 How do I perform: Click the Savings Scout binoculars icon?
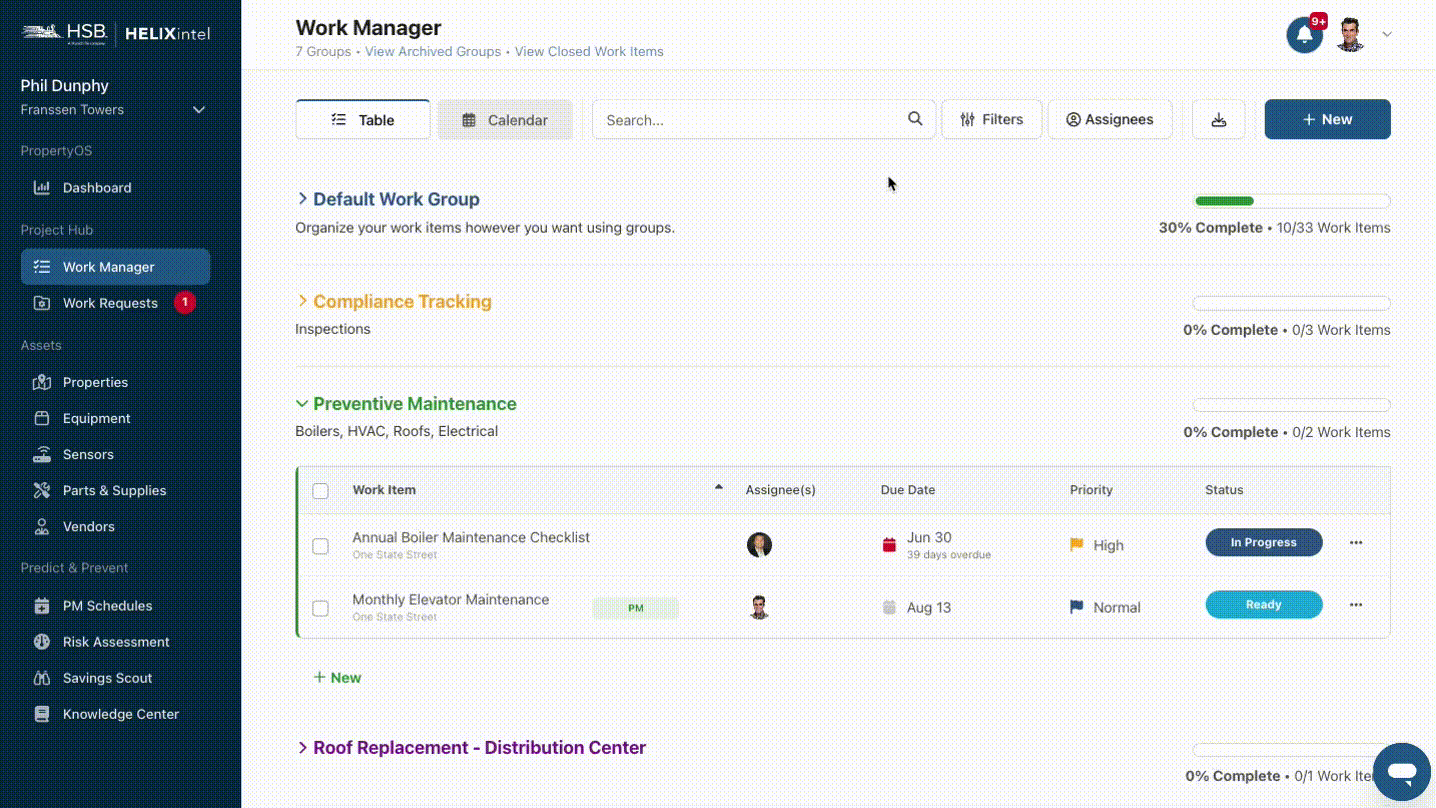coord(42,677)
